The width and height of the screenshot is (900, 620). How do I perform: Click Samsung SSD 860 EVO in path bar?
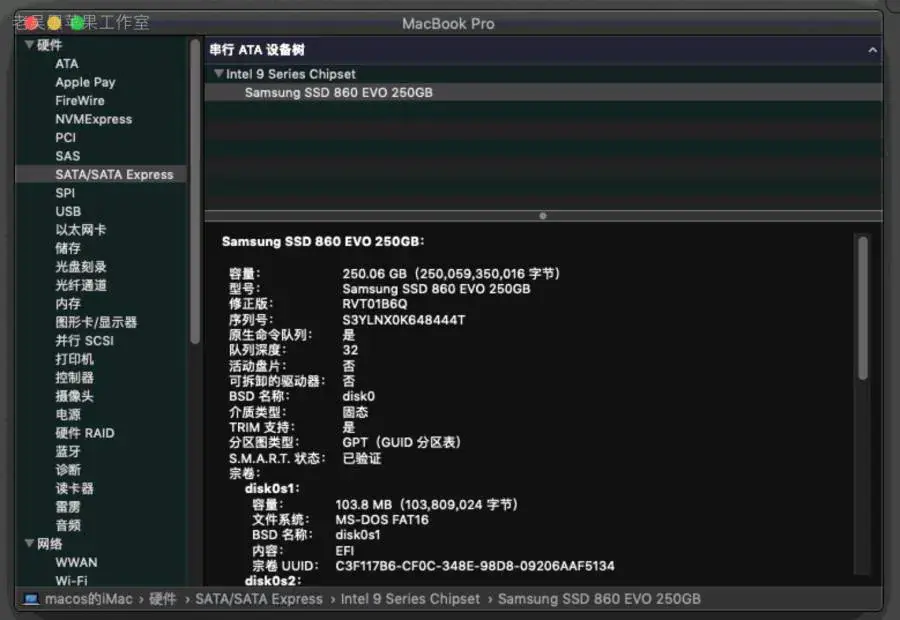[599, 599]
